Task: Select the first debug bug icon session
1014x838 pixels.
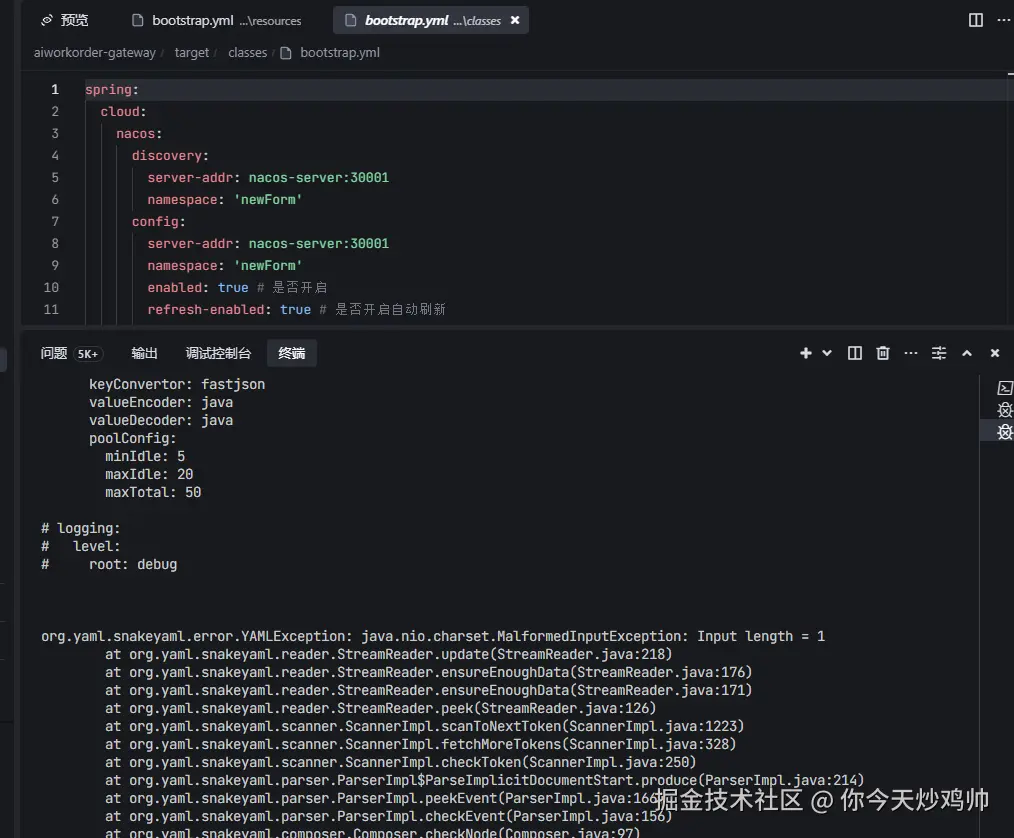Action: (1005, 410)
